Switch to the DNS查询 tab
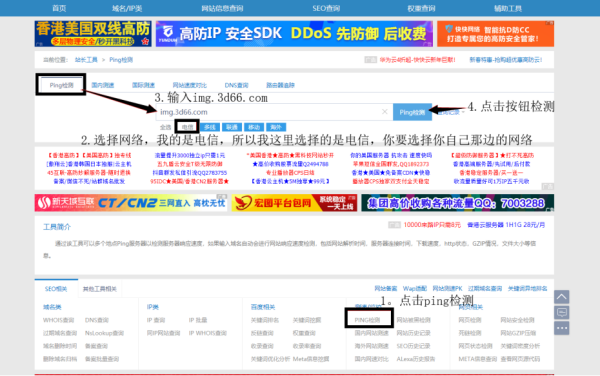Image resolution: width=600 pixels, height=376 pixels. [236, 85]
